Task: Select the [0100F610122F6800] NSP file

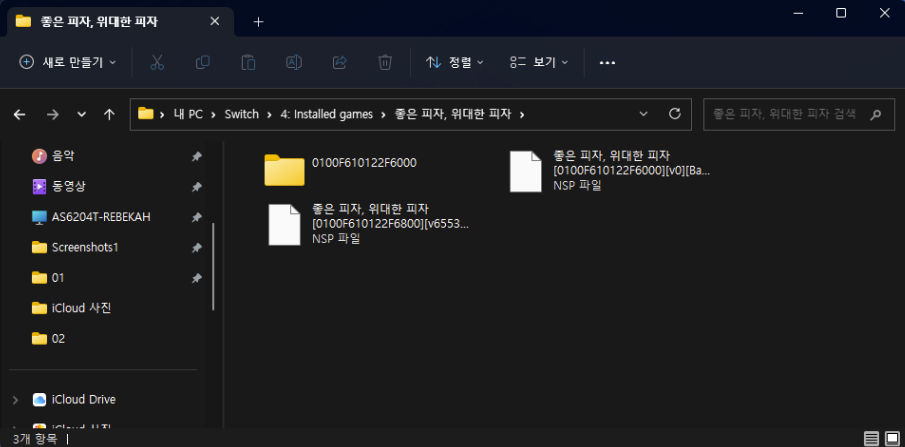Action: [x=369, y=224]
